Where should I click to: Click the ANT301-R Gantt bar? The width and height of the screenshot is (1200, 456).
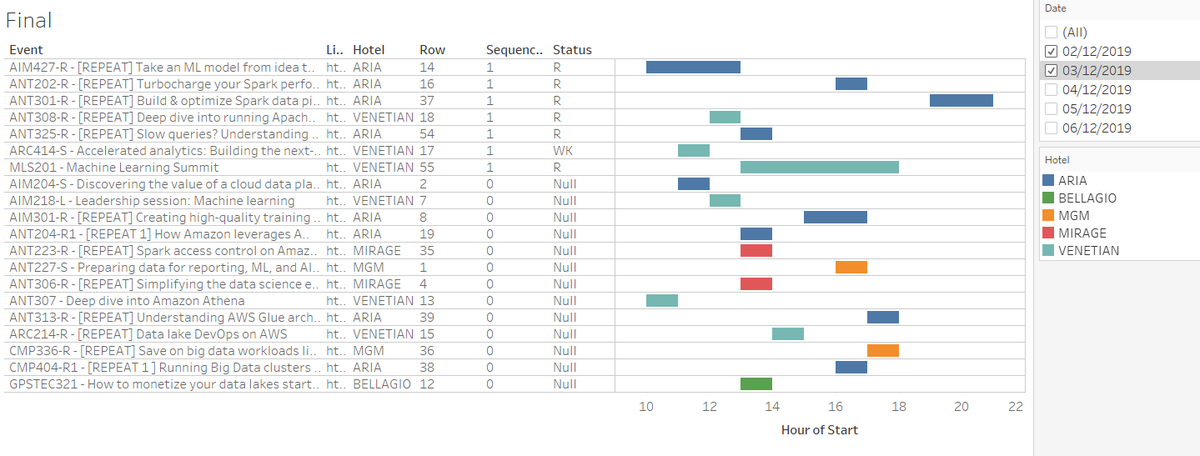coord(961,100)
